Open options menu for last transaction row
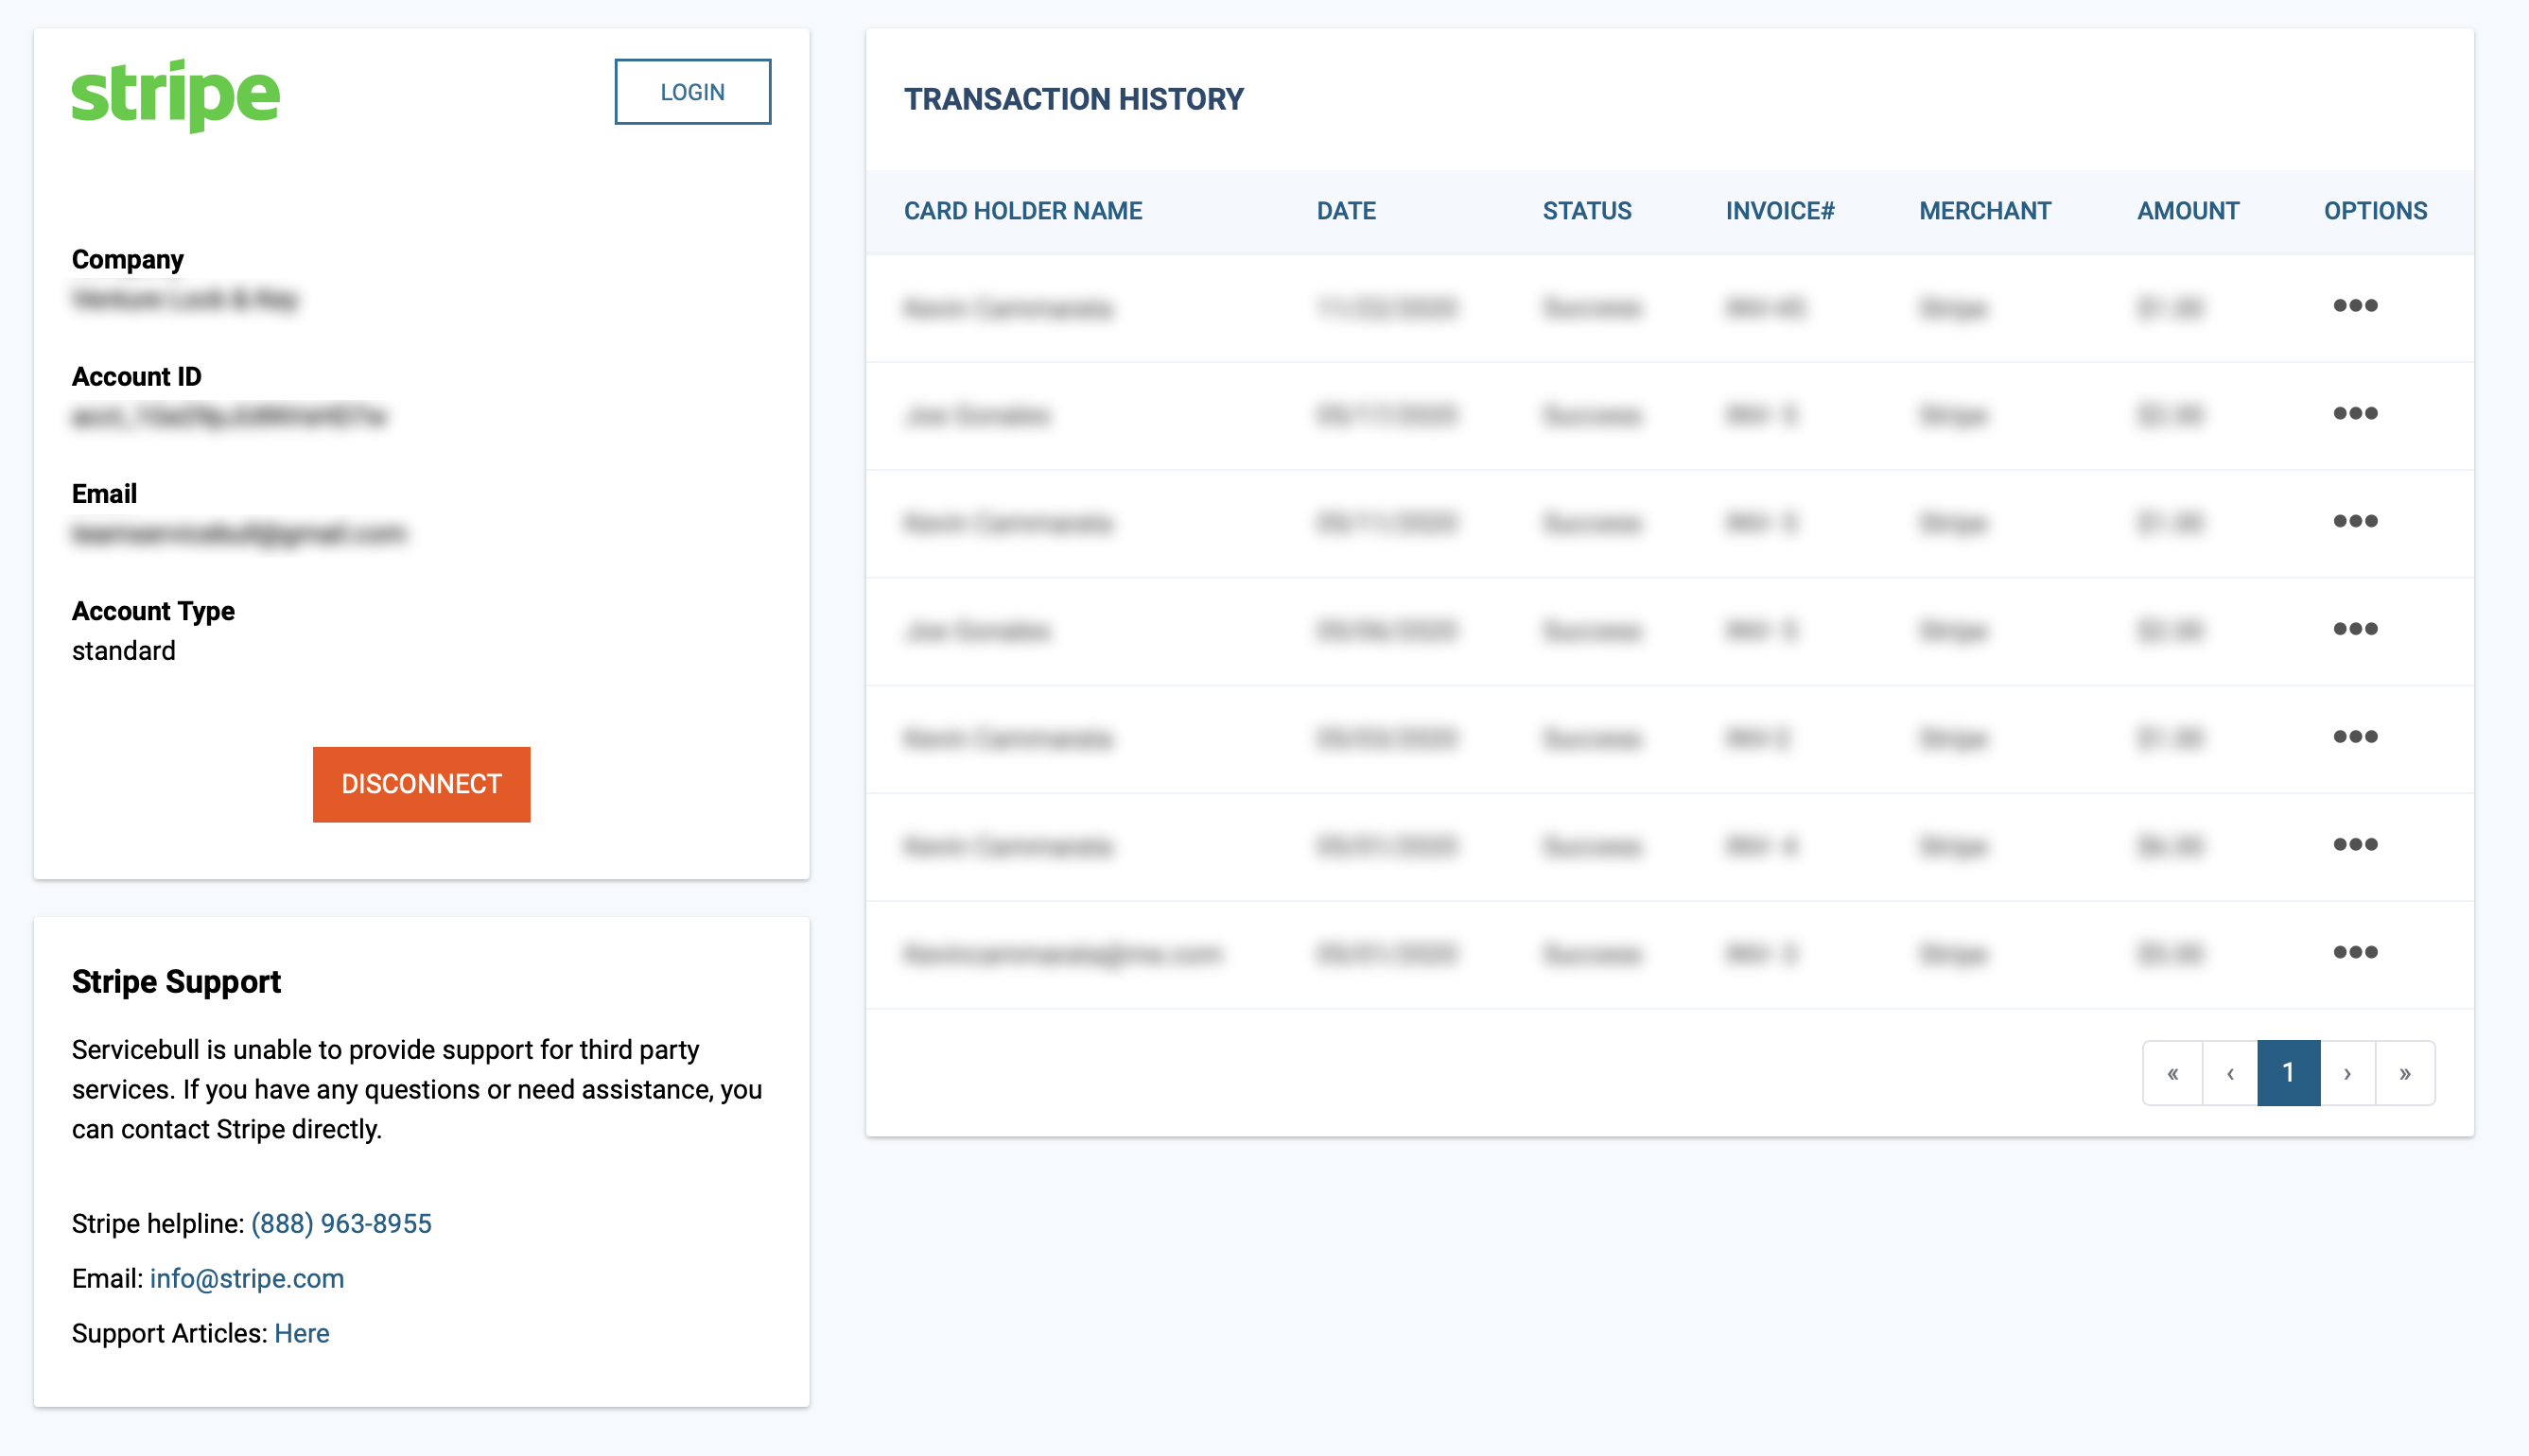 click(x=2355, y=952)
